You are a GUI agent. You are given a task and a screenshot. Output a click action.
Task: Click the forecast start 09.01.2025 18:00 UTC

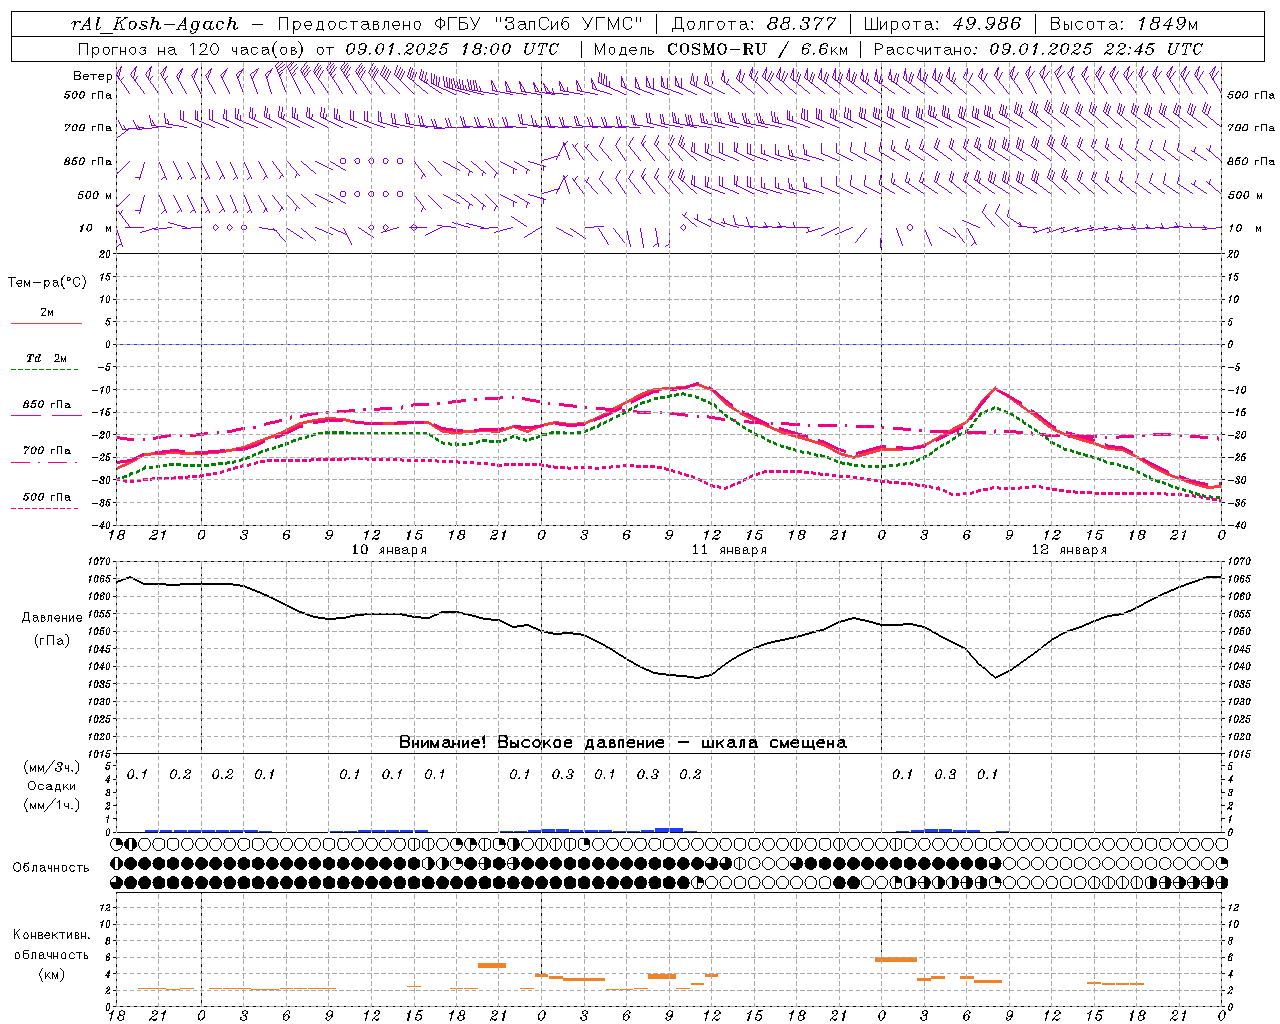452,48
